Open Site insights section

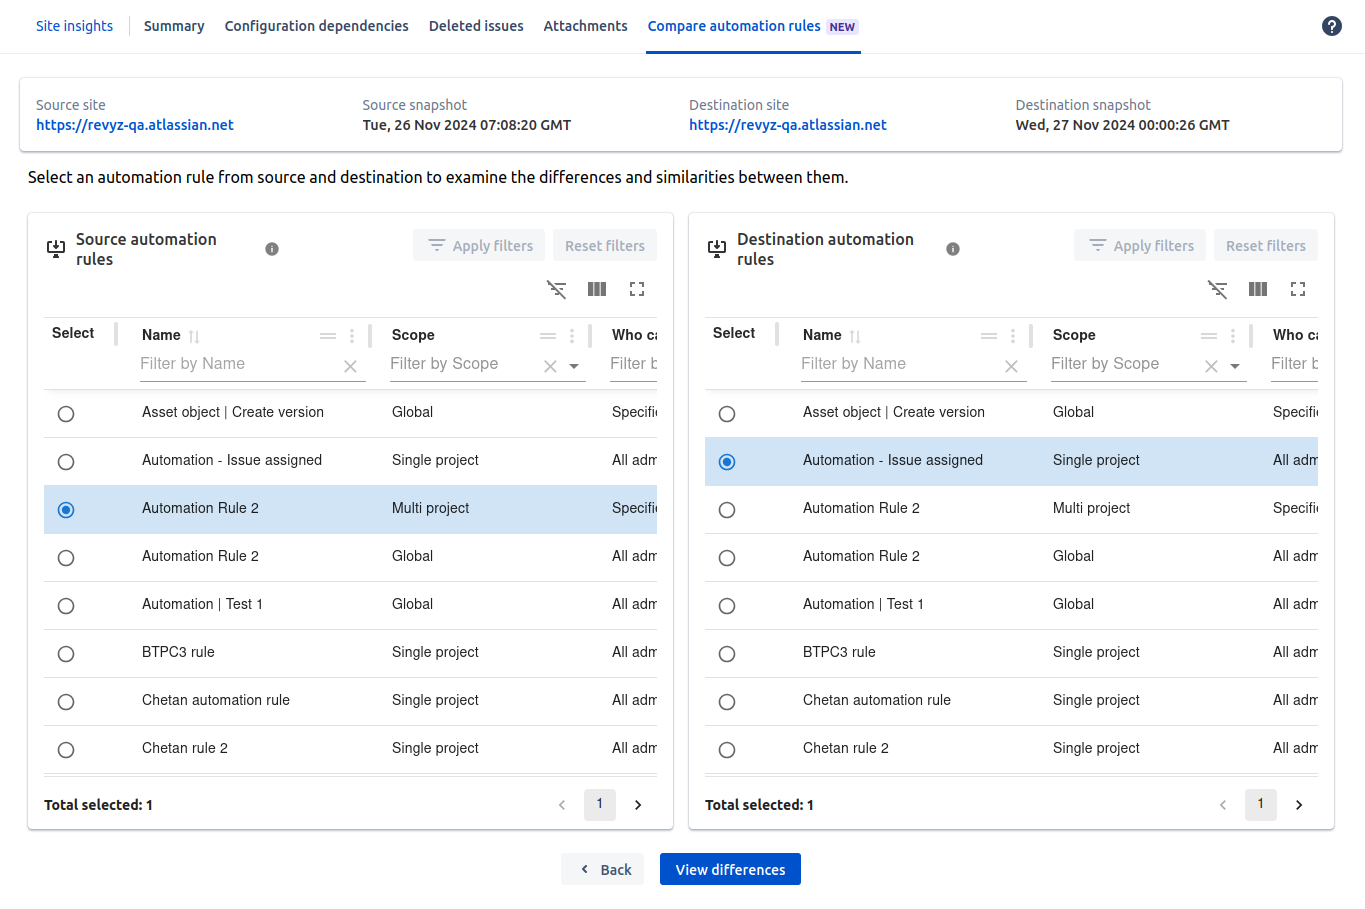click(74, 26)
